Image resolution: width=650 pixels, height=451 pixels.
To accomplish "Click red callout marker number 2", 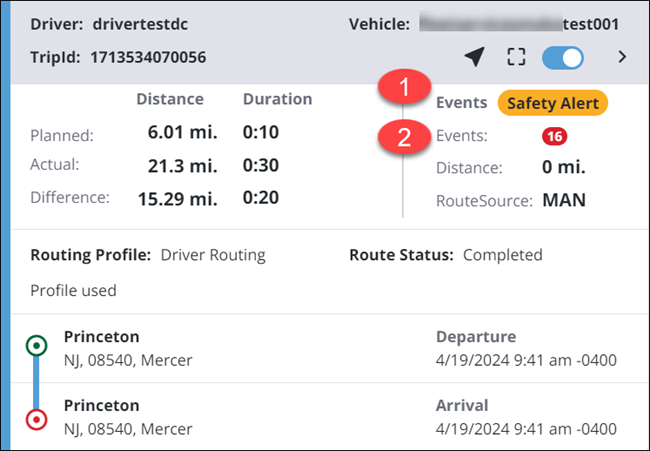I will click(404, 137).
